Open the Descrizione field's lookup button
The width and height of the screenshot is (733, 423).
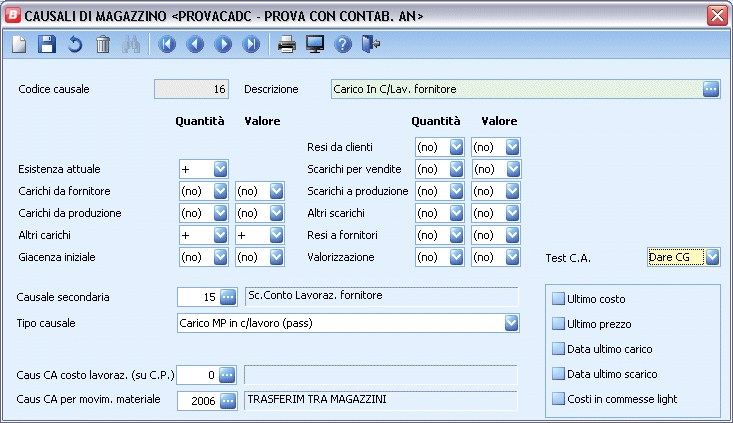click(711, 89)
